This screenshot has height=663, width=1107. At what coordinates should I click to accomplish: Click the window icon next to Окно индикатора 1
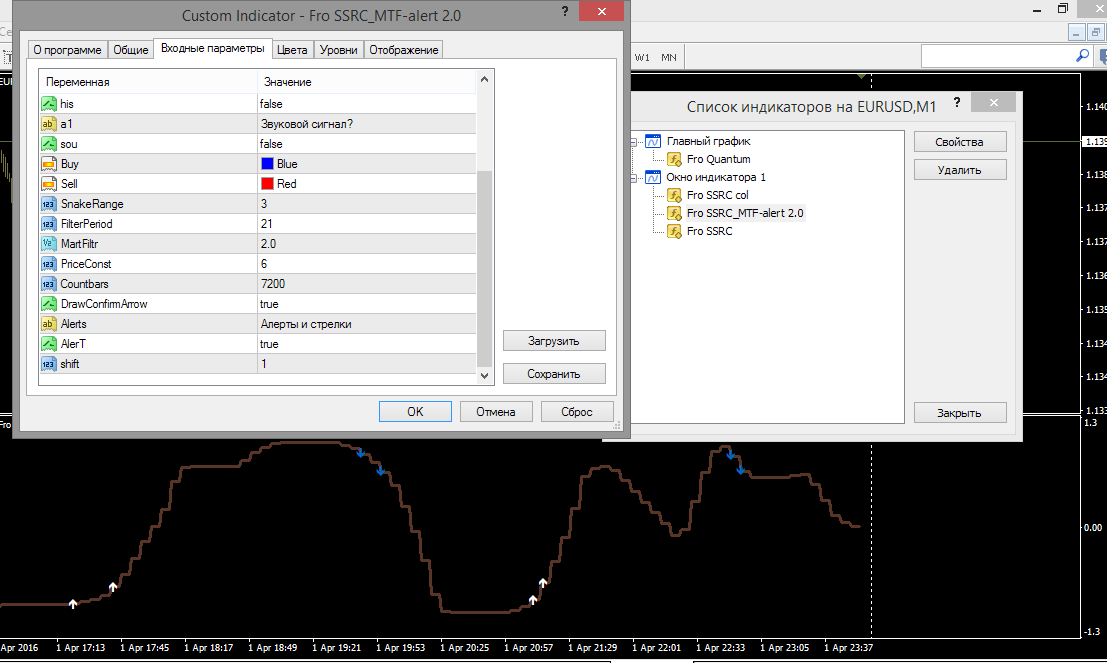pyautogui.click(x=653, y=177)
